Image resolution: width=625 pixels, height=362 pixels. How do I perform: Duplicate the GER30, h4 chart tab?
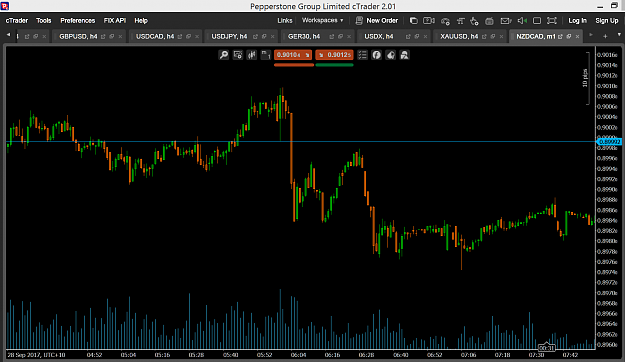point(340,36)
